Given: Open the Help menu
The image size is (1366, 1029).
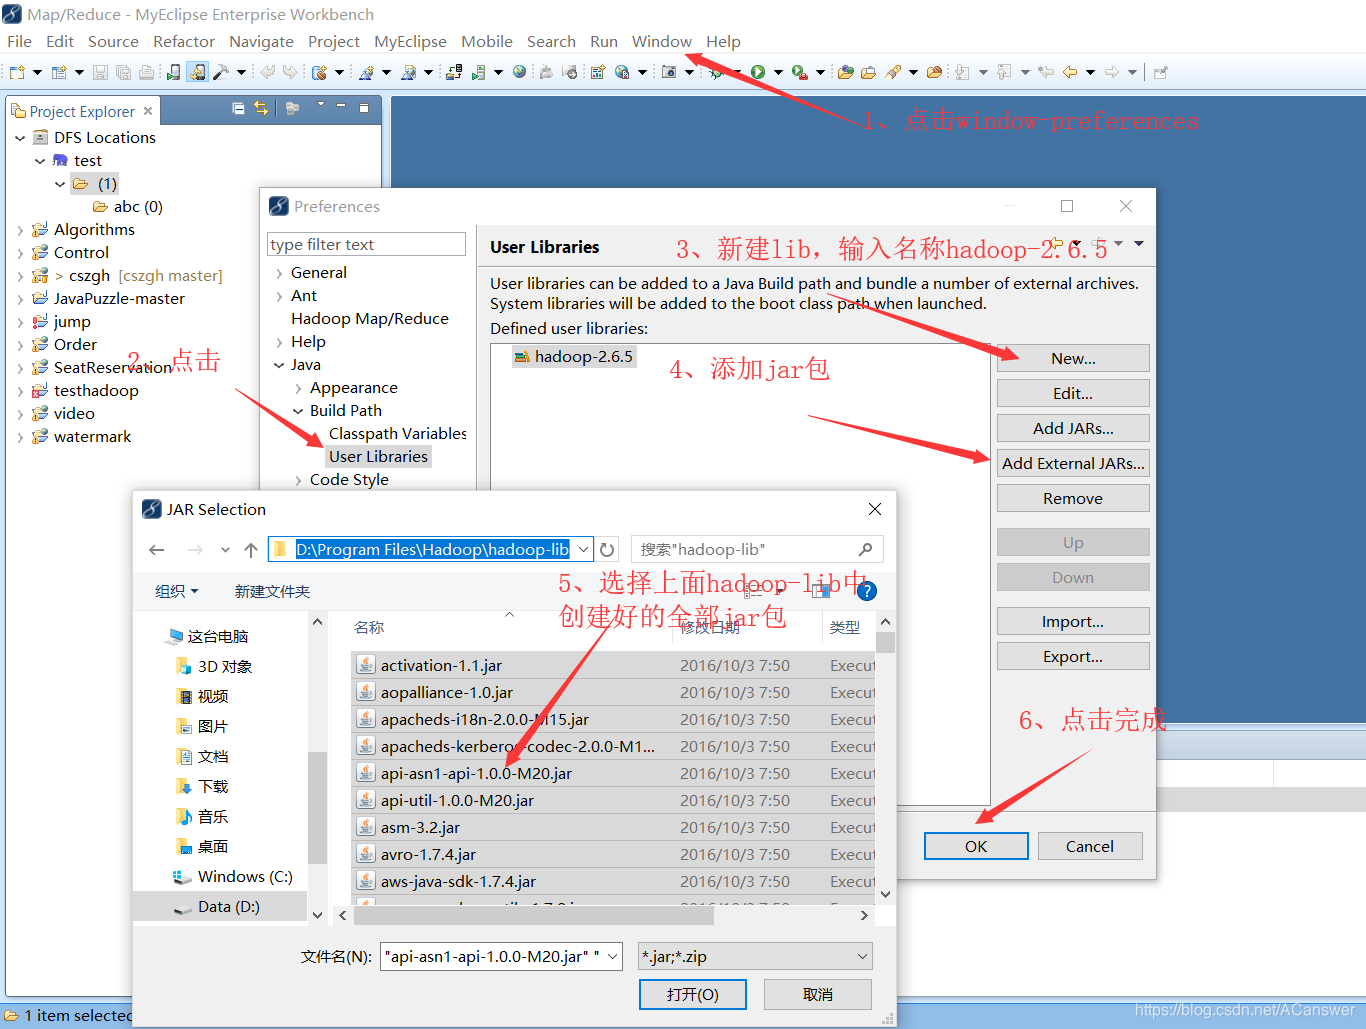Looking at the screenshot, I should (x=723, y=42).
